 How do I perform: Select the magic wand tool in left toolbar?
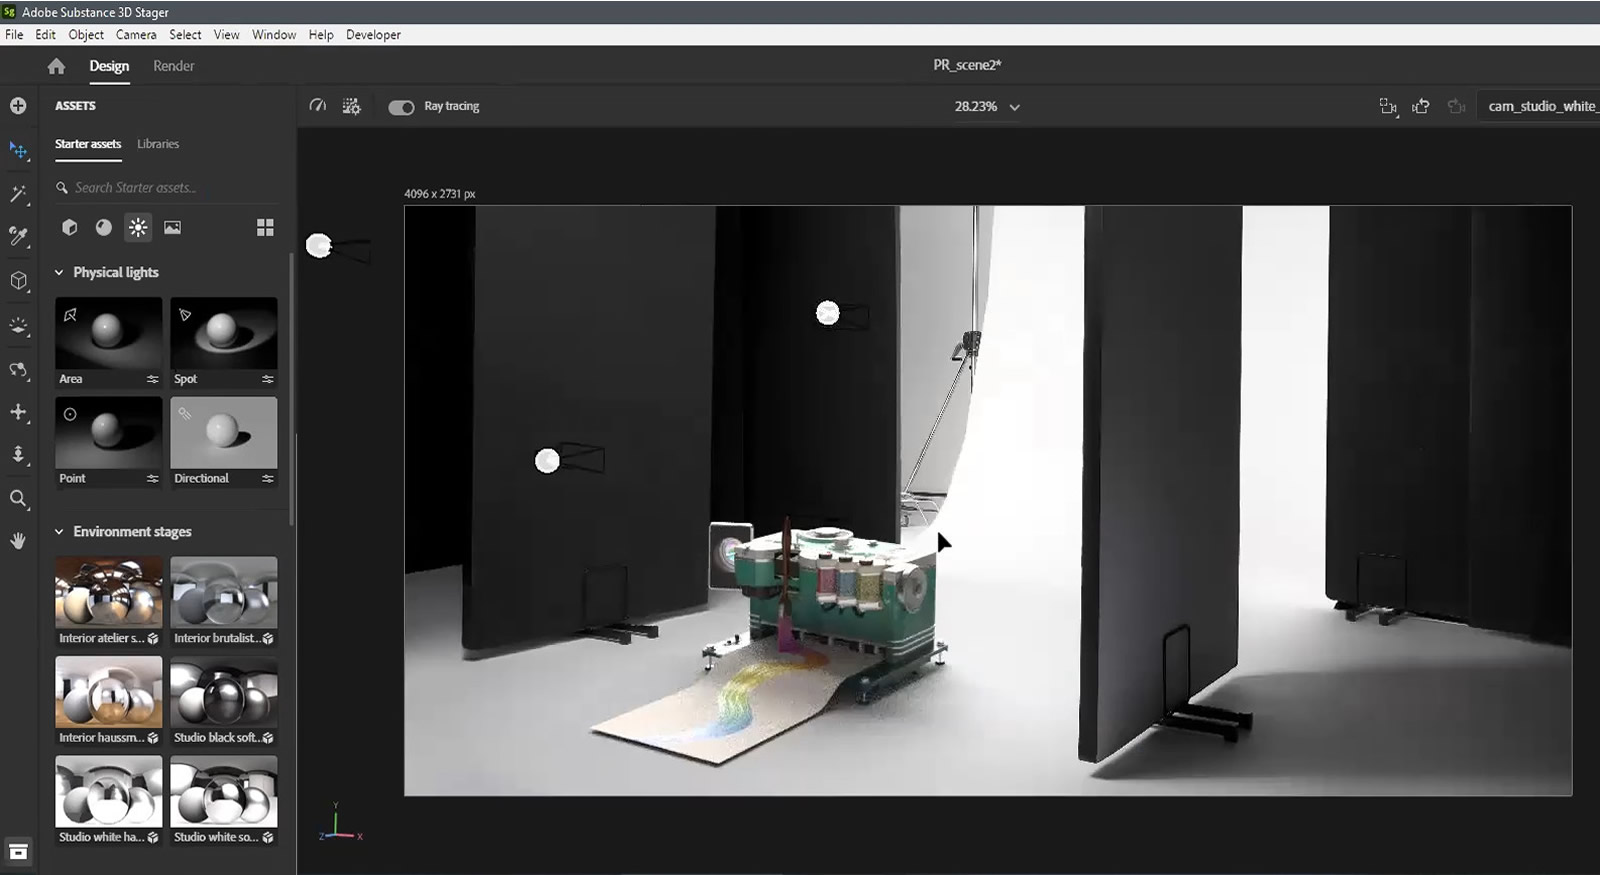[18, 194]
